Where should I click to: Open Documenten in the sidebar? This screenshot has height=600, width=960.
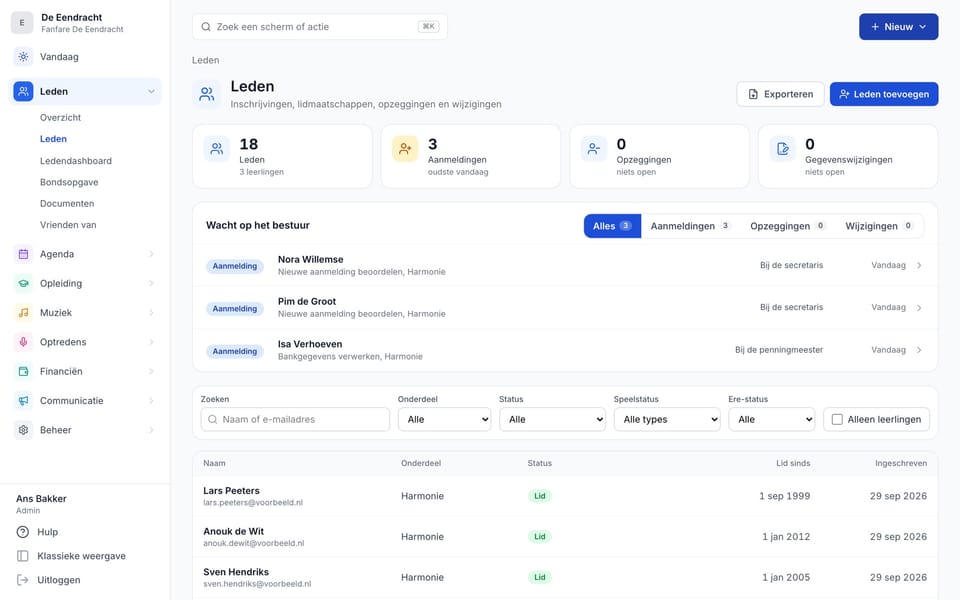tap(67, 204)
